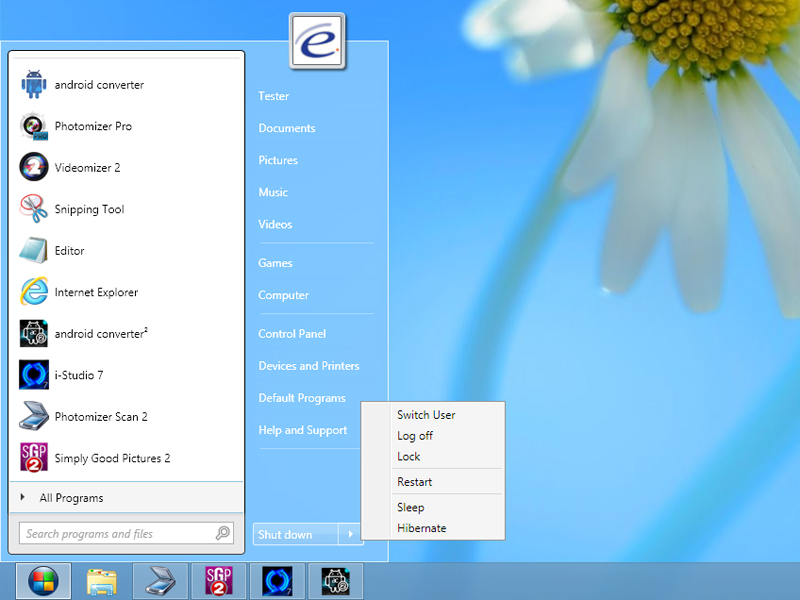Open Devices and Printers
This screenshot has height=600, width=800.
coord(309,366)
